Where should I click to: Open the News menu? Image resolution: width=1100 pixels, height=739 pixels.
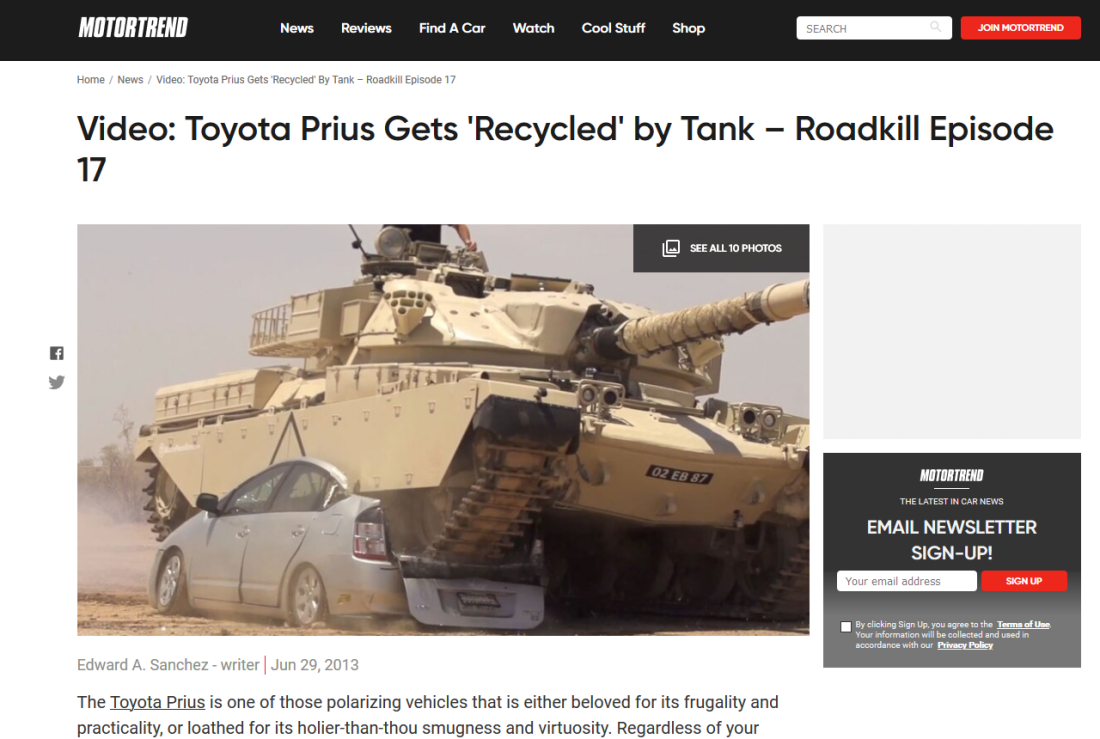pyautogui.click(x=297, y=28)
